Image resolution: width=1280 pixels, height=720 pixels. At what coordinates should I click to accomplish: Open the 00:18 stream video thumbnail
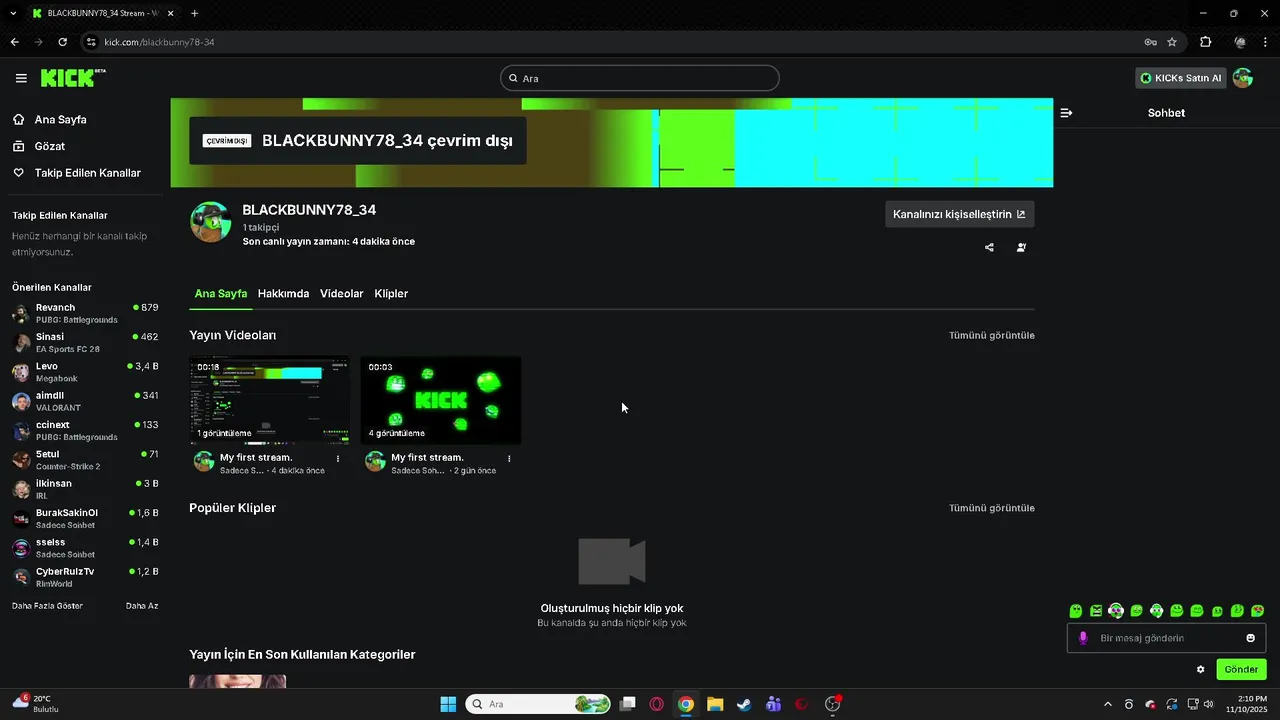269,400
